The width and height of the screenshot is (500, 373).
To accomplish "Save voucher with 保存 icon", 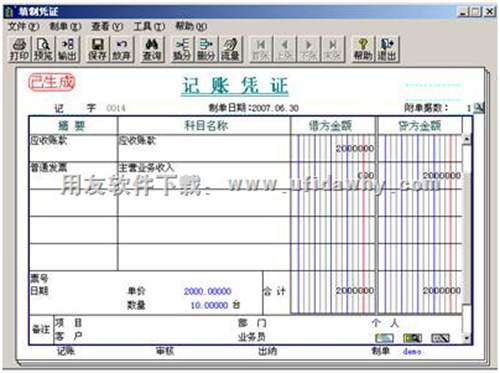I will pyautogui.click(x=97, y=49).
